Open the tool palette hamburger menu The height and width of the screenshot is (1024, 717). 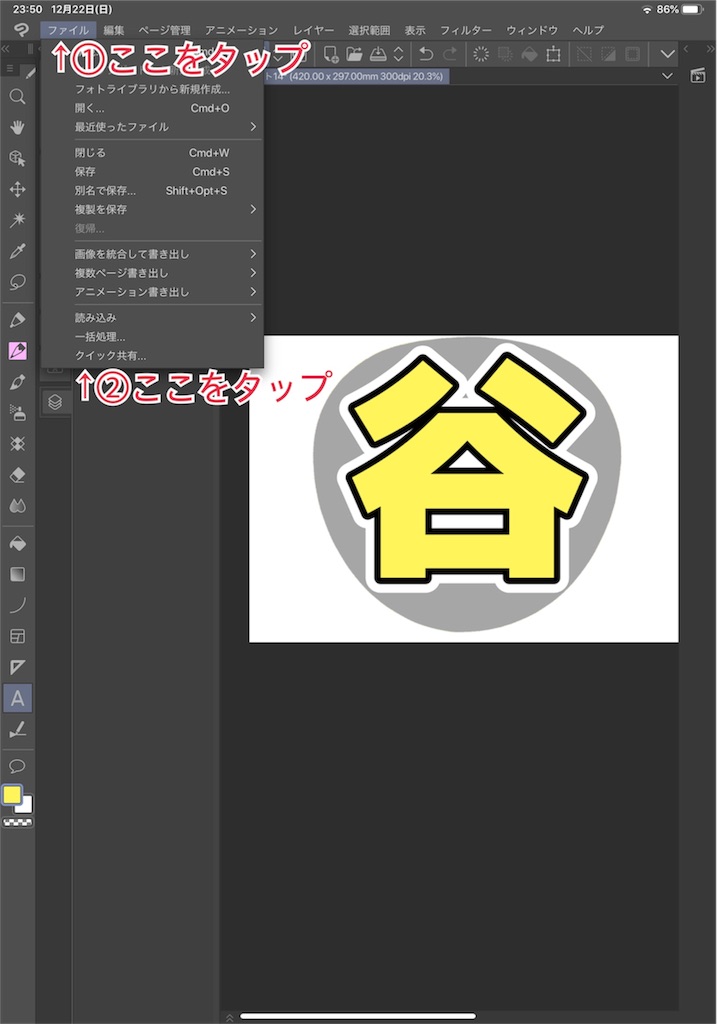pyautogui.click(x=10, y=68)
